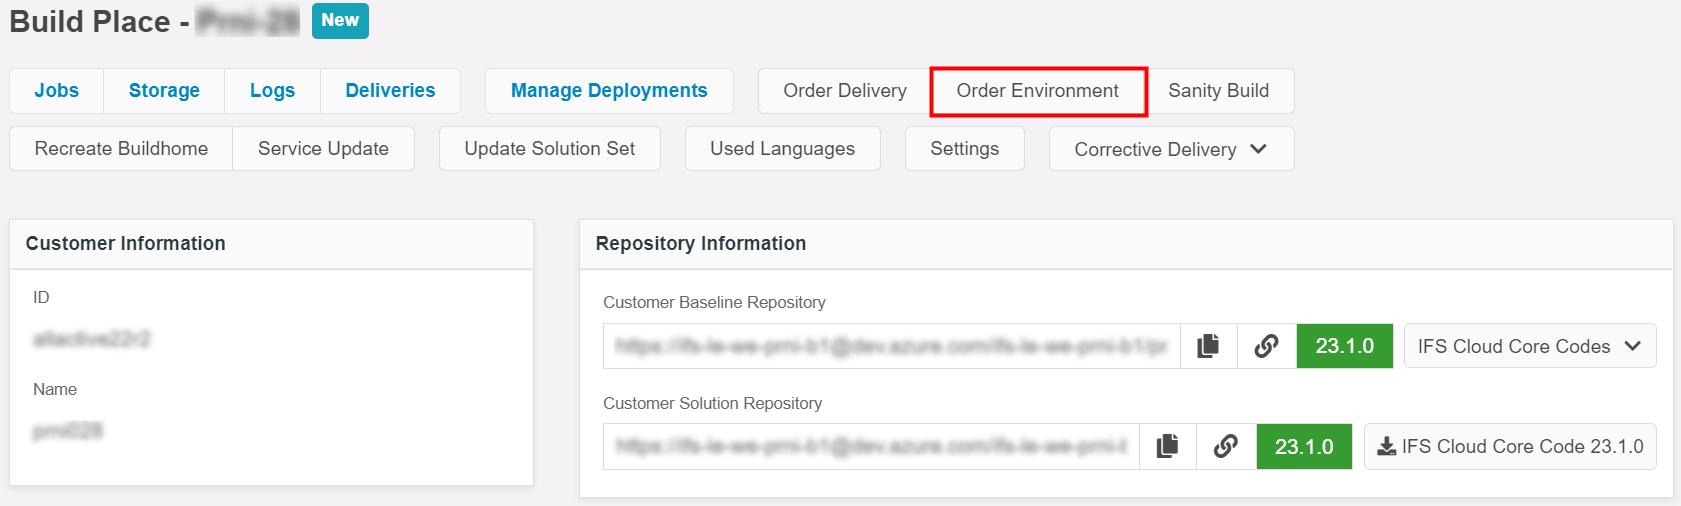Screen dimensions: 1681x506
Task: Open the Storage tab
Action: (164, 91)
